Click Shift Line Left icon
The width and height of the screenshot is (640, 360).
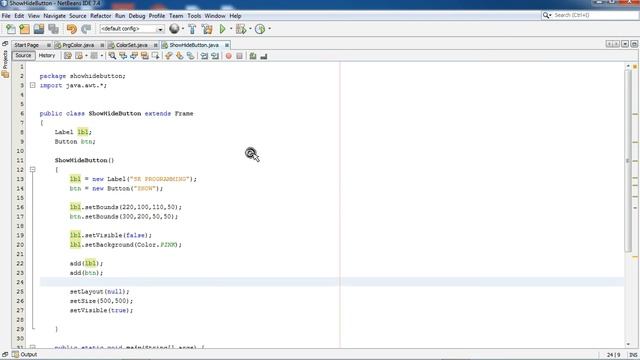tap(204, 56)
